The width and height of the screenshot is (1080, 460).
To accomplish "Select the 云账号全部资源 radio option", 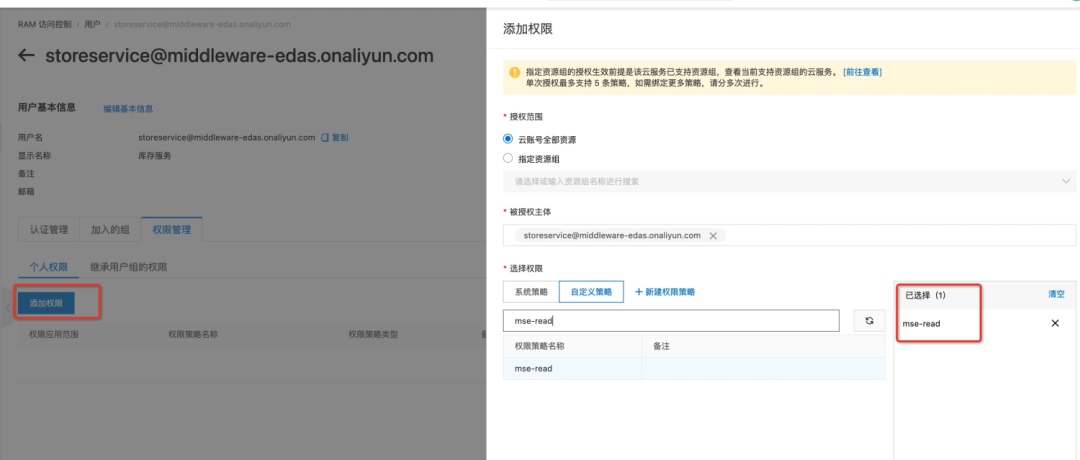I will 508,139.
